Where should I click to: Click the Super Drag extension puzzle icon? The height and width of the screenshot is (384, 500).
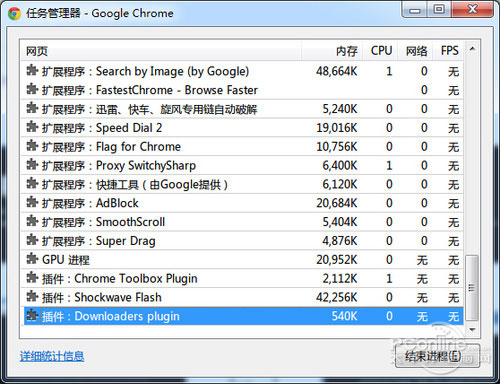pos(32,240)
